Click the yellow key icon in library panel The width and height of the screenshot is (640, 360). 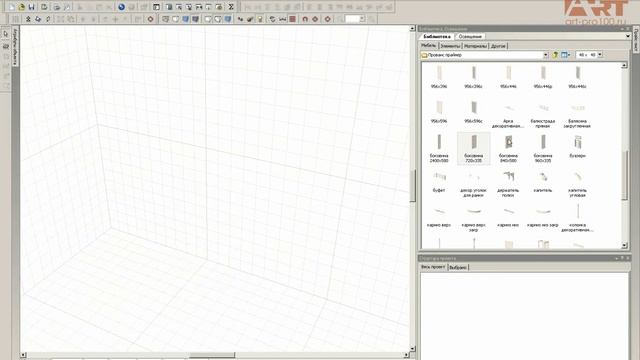(x=555, y=55)
